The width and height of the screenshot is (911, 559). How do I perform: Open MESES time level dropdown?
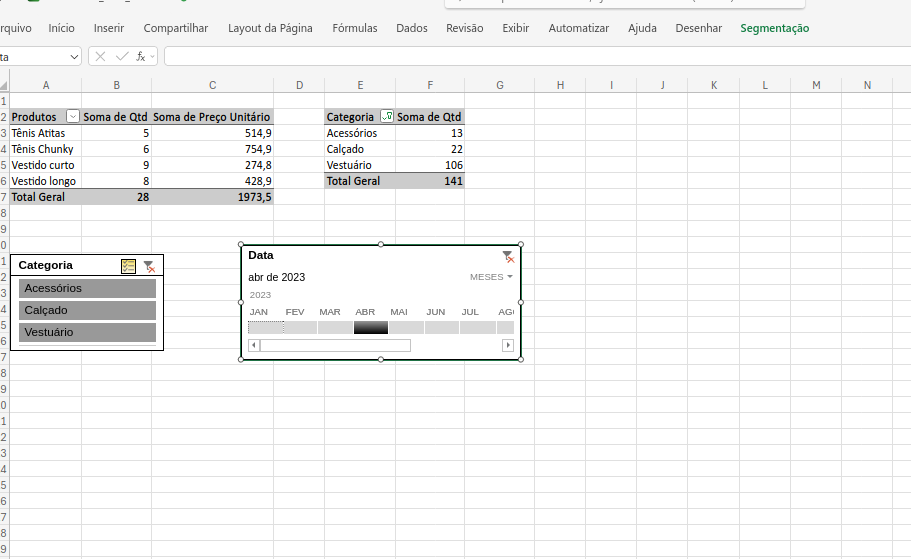click(x=491, y=277)
